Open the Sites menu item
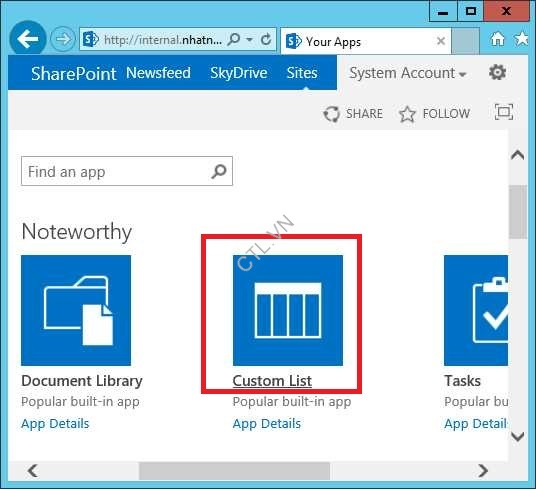This screenshot has height=489, width=536. (302, 73)
